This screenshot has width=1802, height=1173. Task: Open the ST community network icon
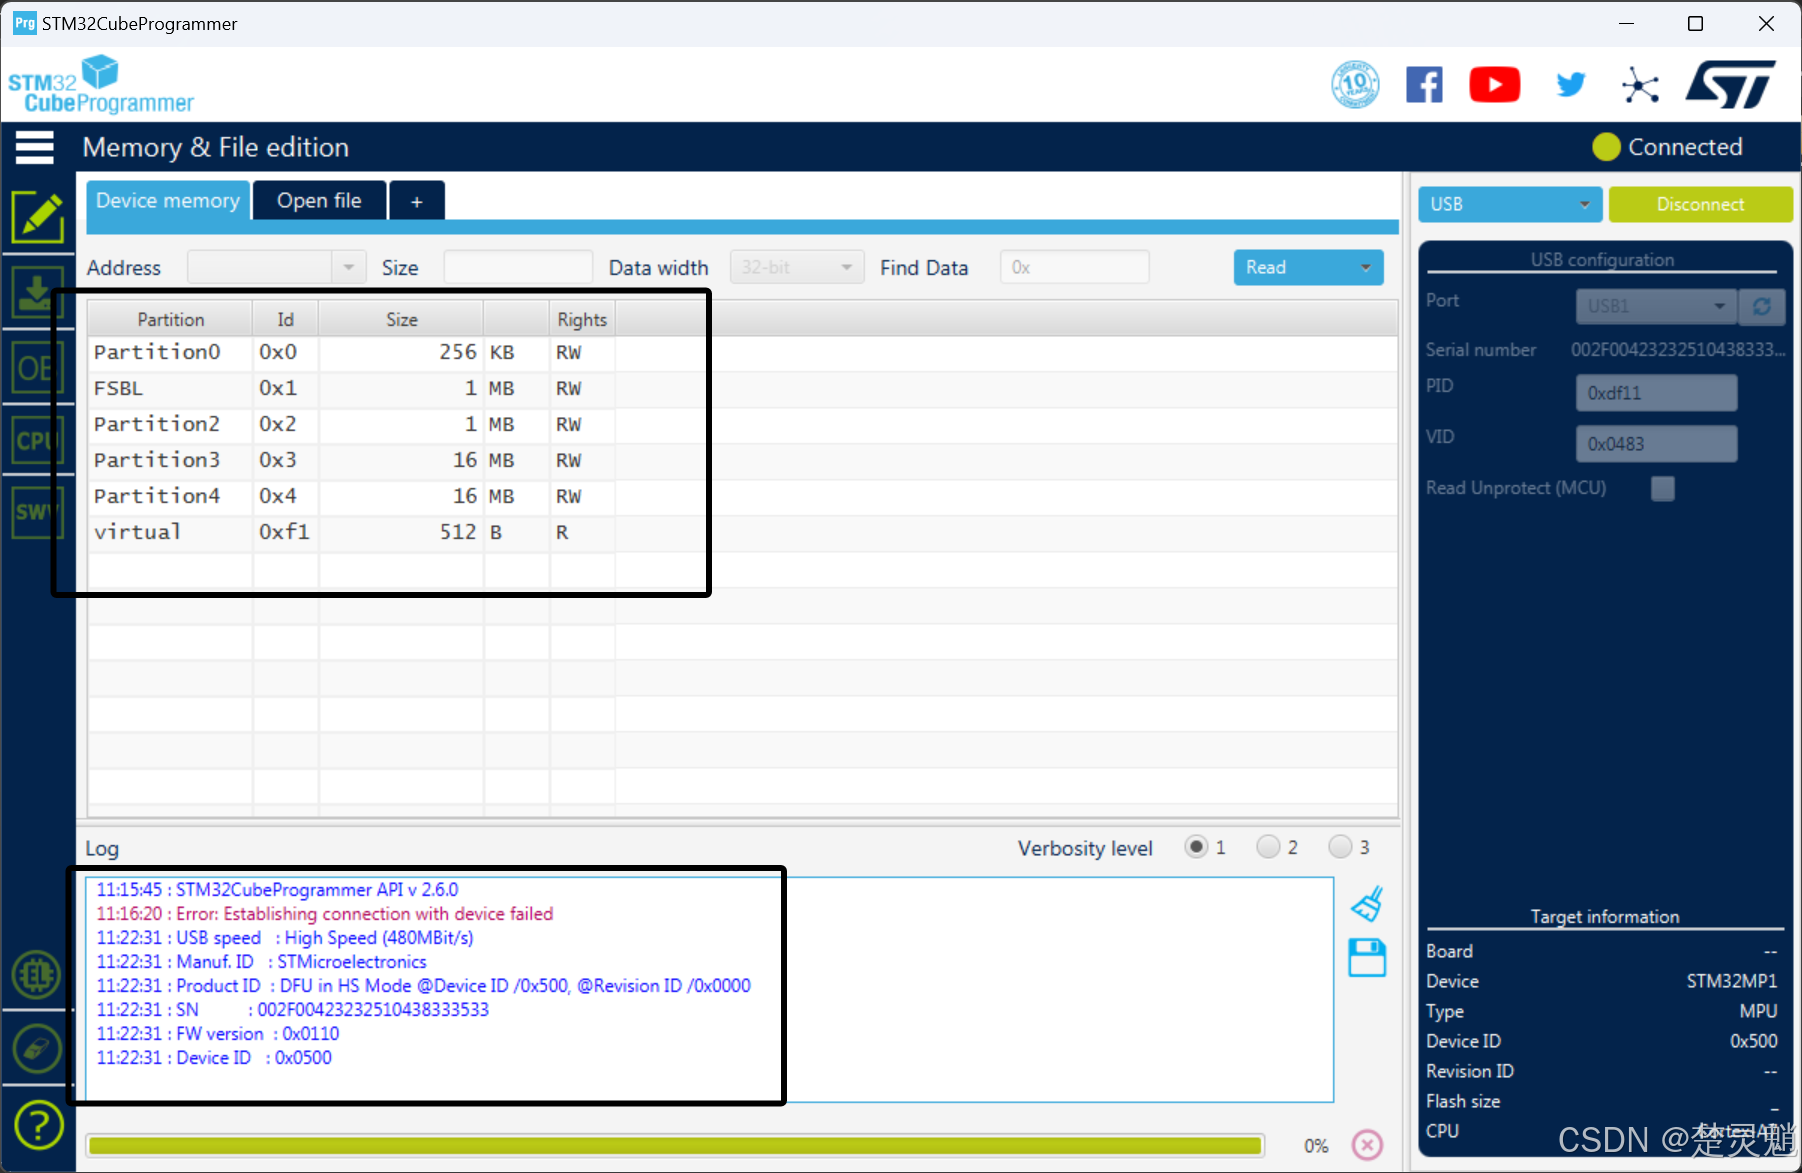coord(1640,85)
